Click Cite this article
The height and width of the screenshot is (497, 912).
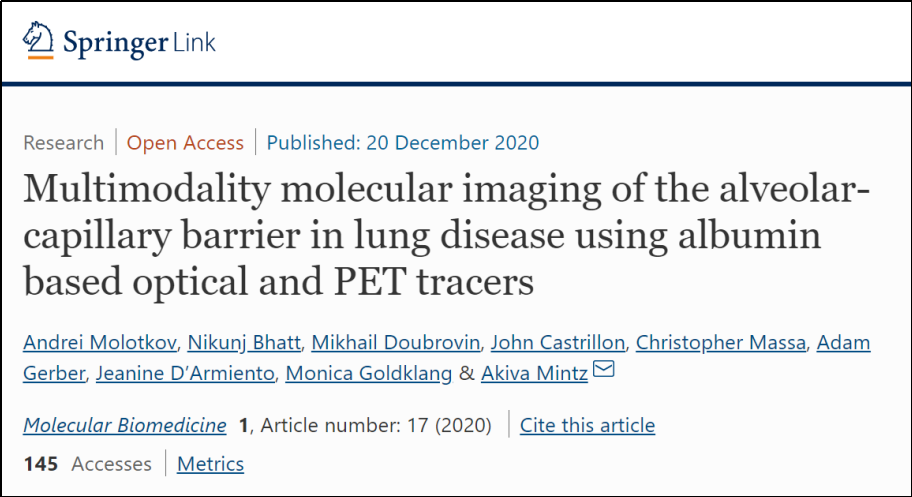coord(587,425)
